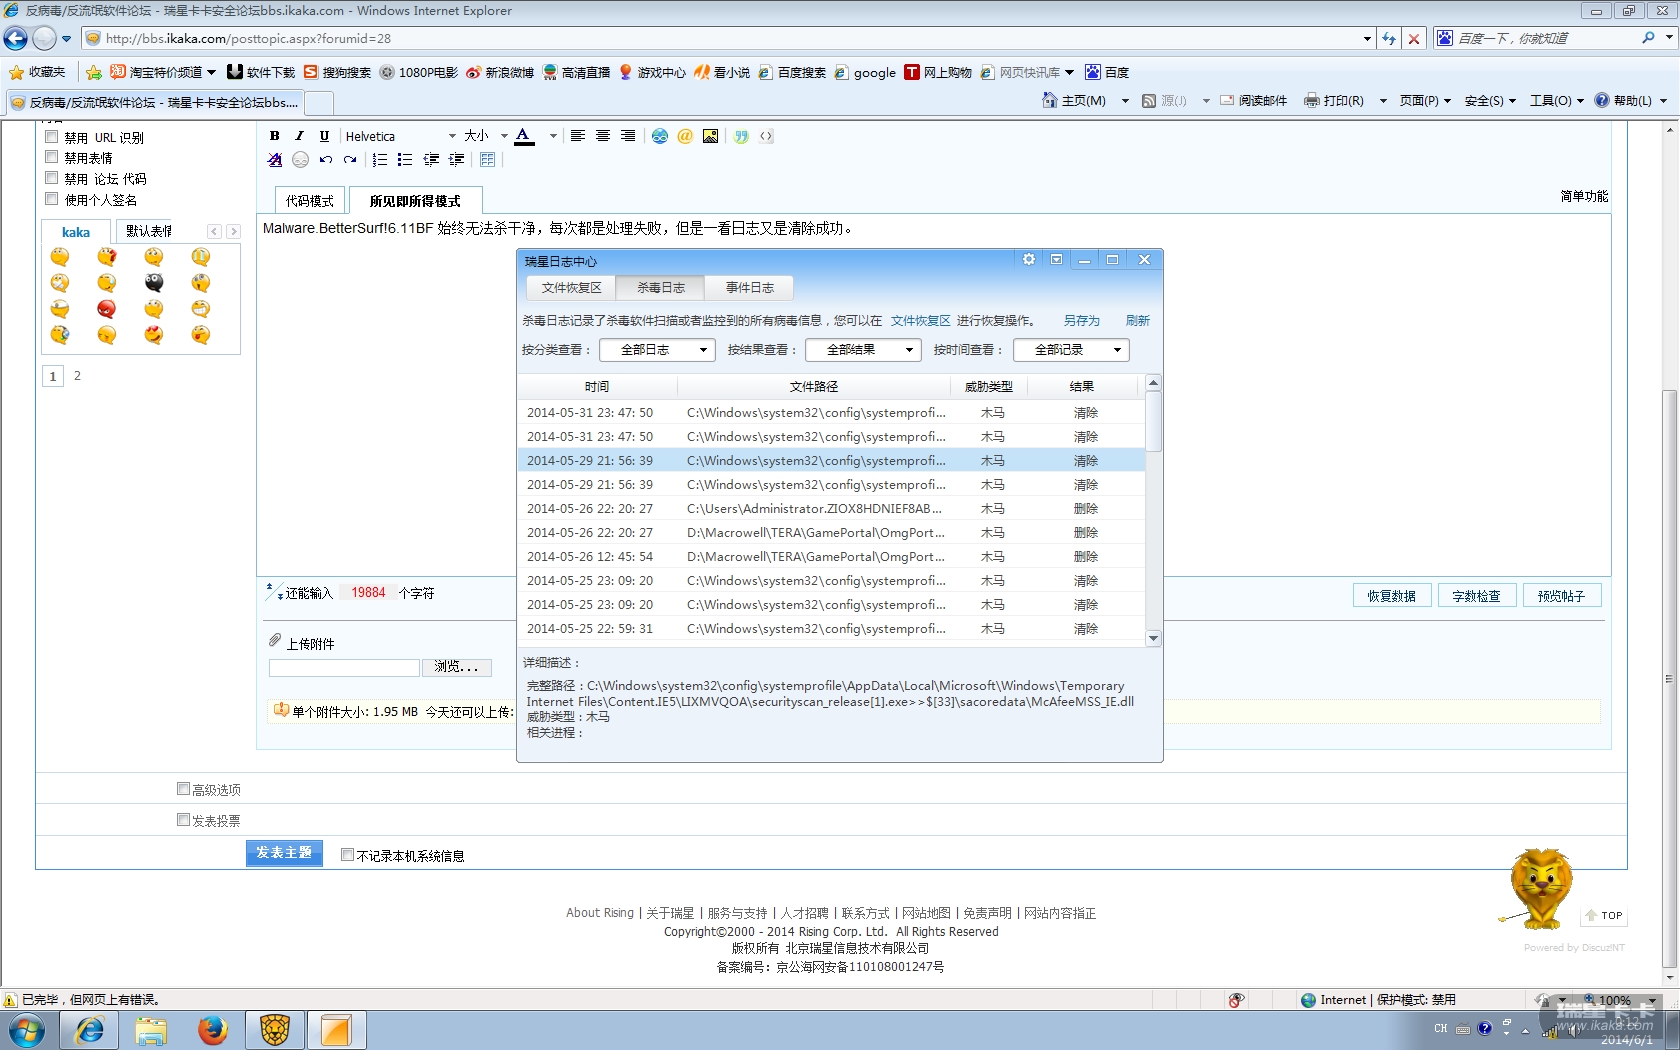This screenshot has width=1680, height=1050.
Task: Expand the 页面(P) command bar menu
Action: [x=1425, y=101]
